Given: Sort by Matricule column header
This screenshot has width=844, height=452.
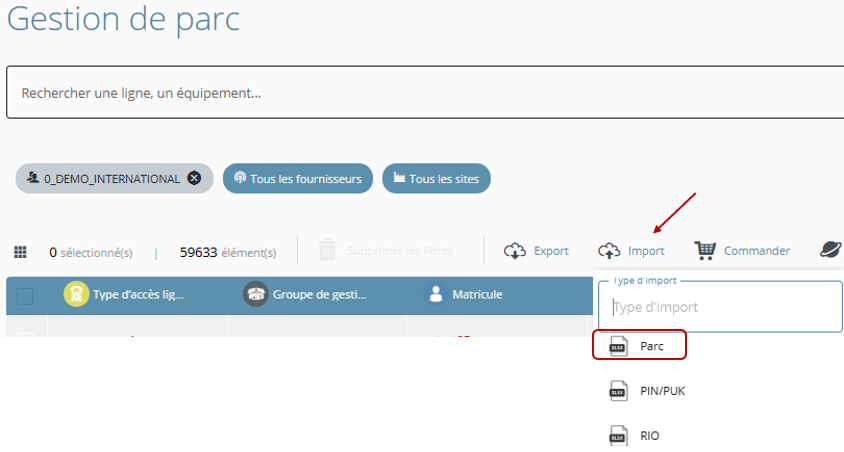Looking at the screenshot, I should click(x=477, y=294).
